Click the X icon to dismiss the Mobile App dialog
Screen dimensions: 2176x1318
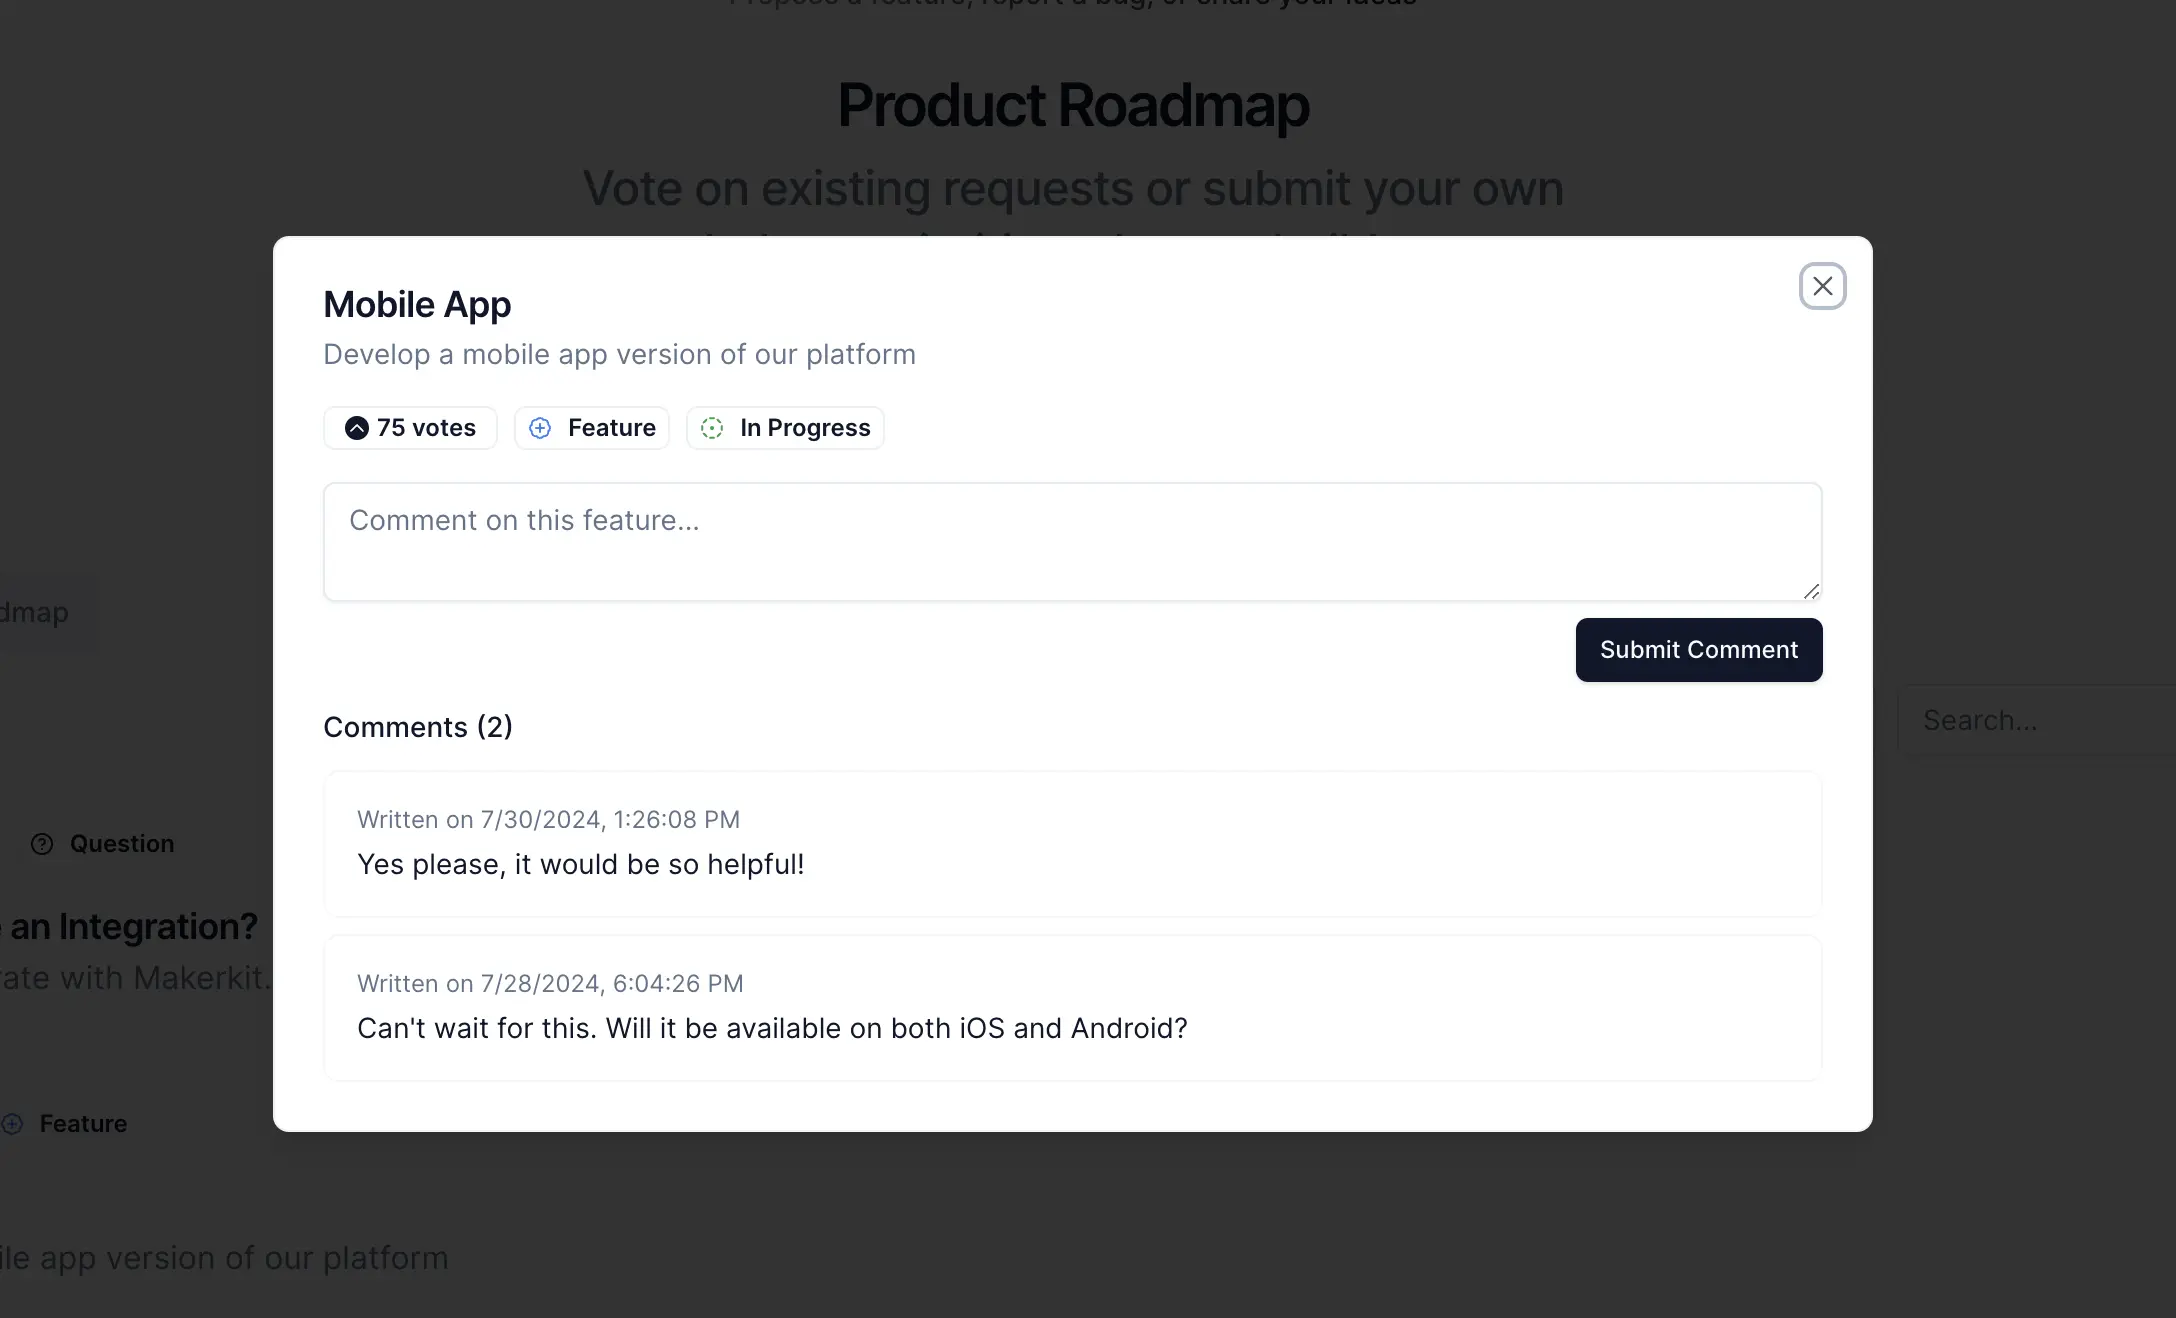coord(1822,286)
